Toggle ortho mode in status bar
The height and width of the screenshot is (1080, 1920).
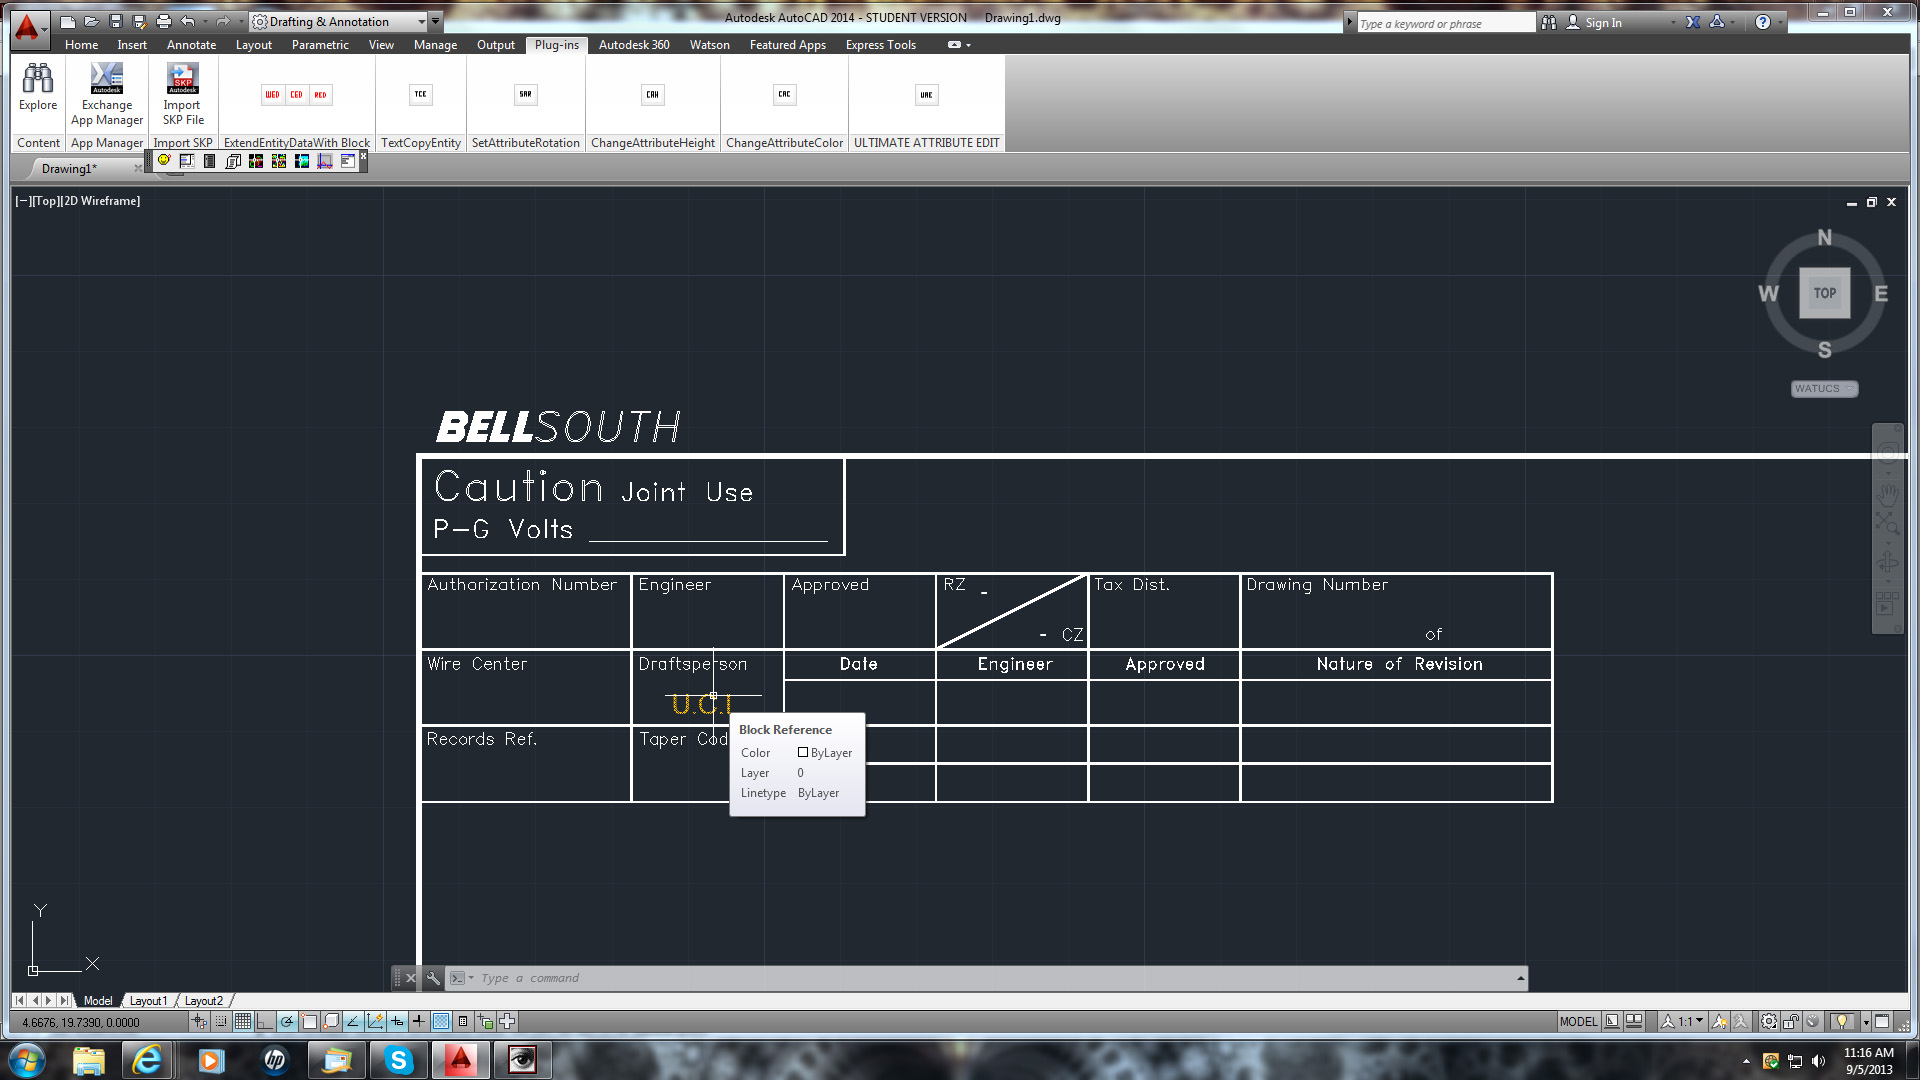click(x=265, y=1022)
